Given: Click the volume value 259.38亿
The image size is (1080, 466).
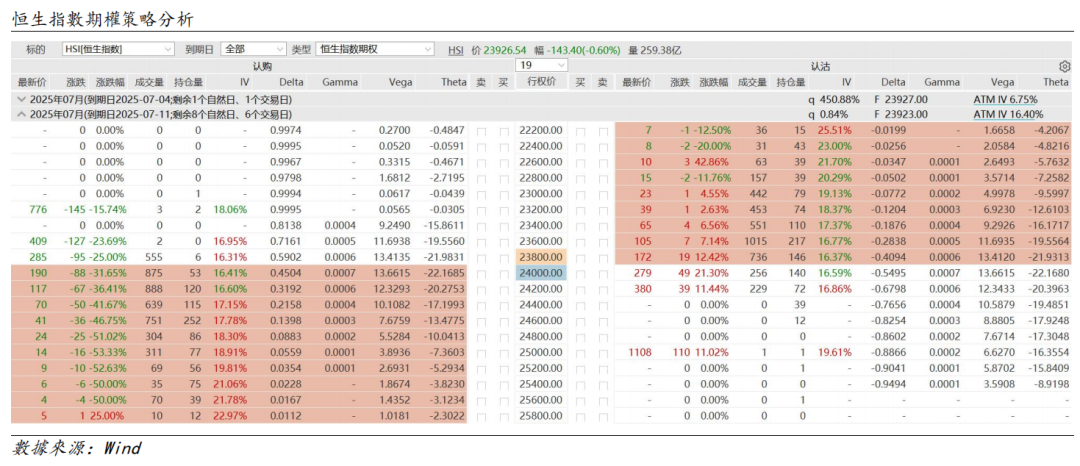Looking at the screenshot, I should pyautogui.click(x=661, y=50).
